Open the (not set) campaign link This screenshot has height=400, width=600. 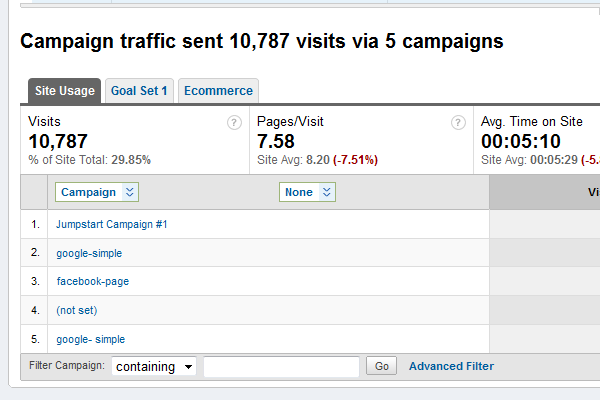click(x=77, y=310)
